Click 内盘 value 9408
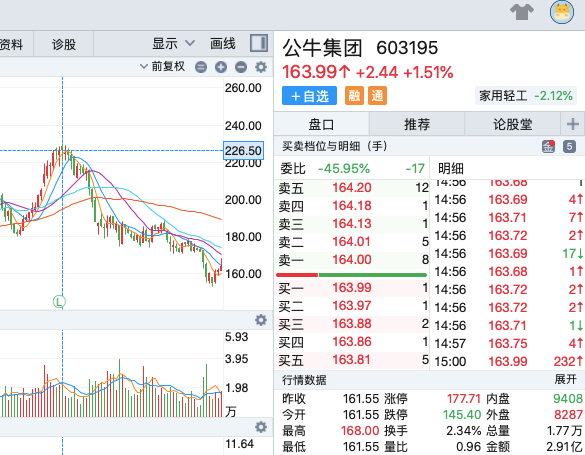 (568, 399)
